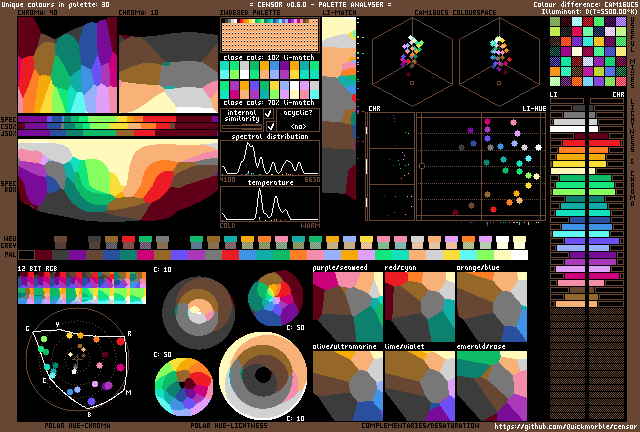
Task: Click the bottom-left C: 50 colour wheel
Action: [x=183, y=385]
